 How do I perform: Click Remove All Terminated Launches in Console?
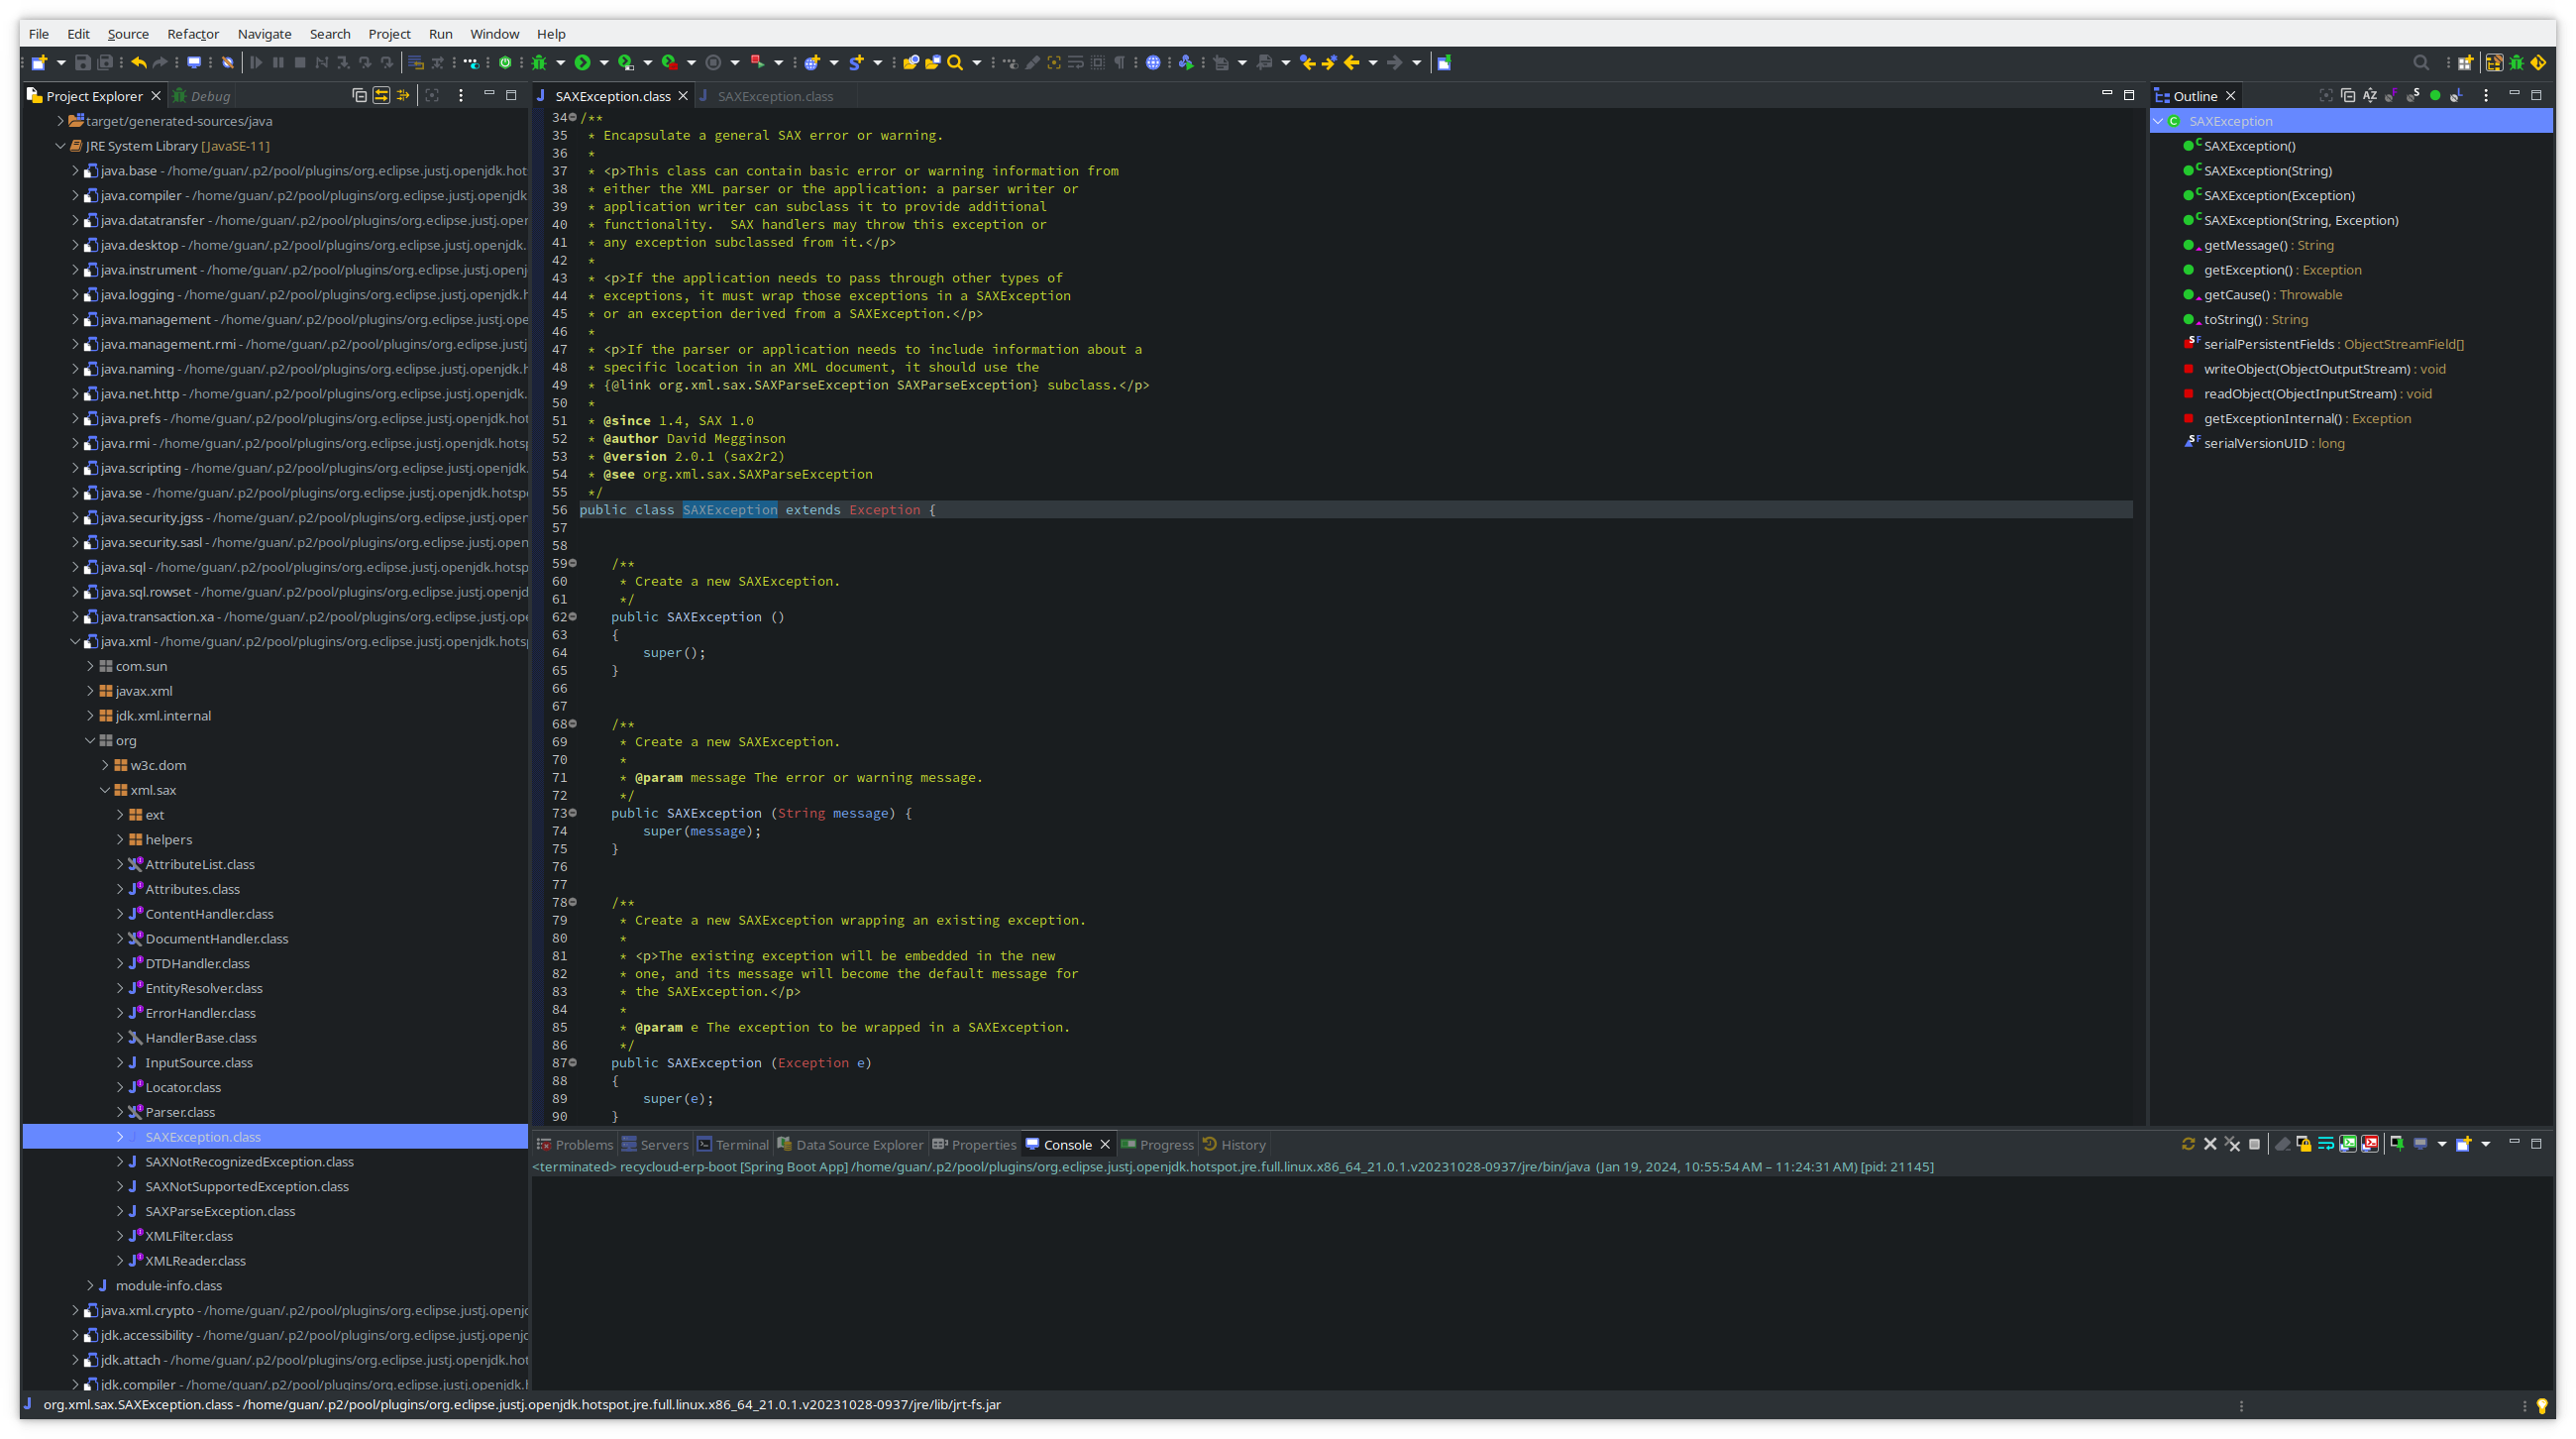click(x=2232, y=1144)
